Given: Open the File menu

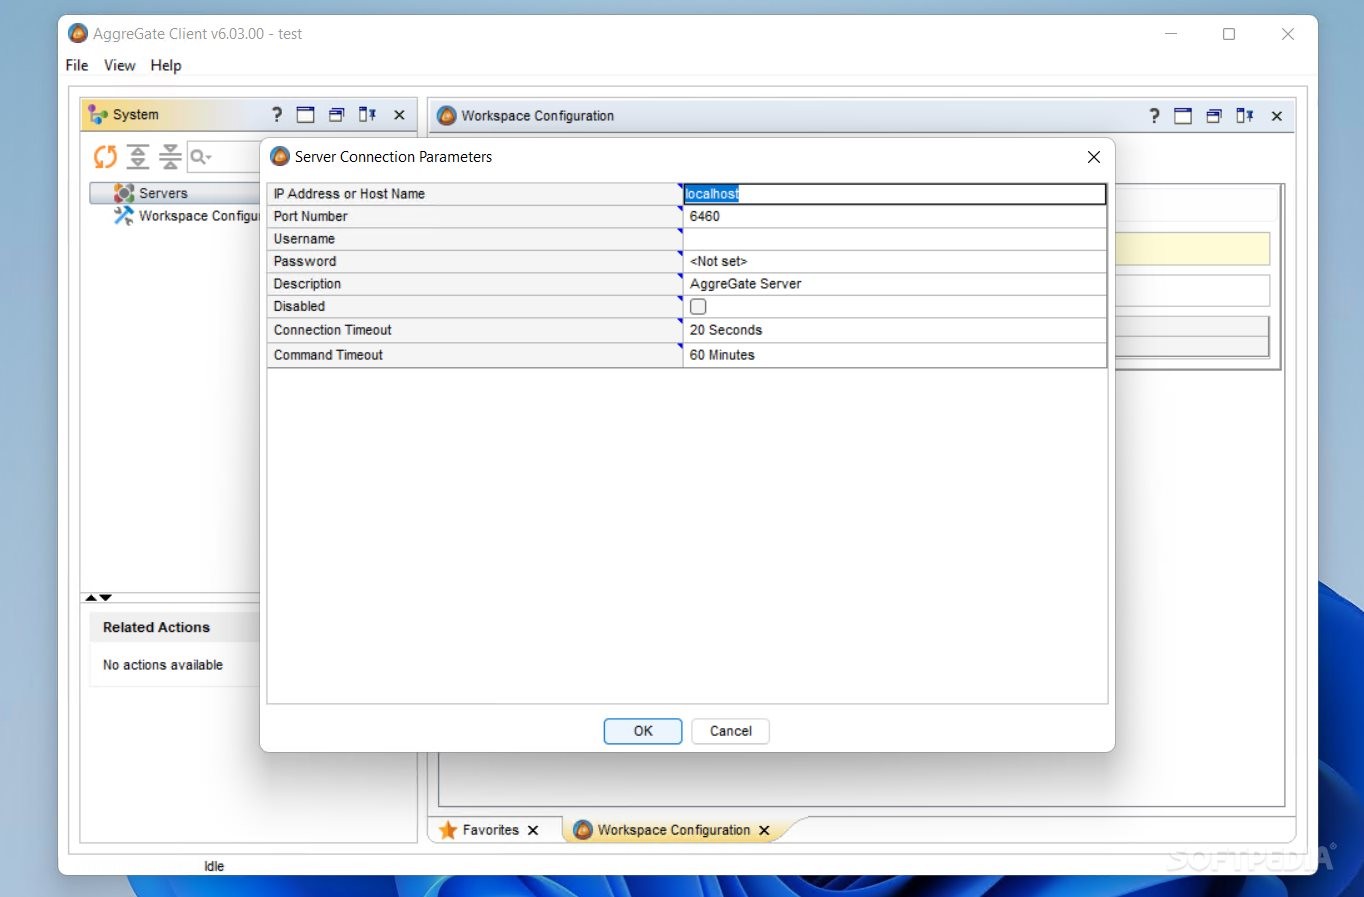Looking at the screenshot, I should pyautogui.click(x=77, y=65).
